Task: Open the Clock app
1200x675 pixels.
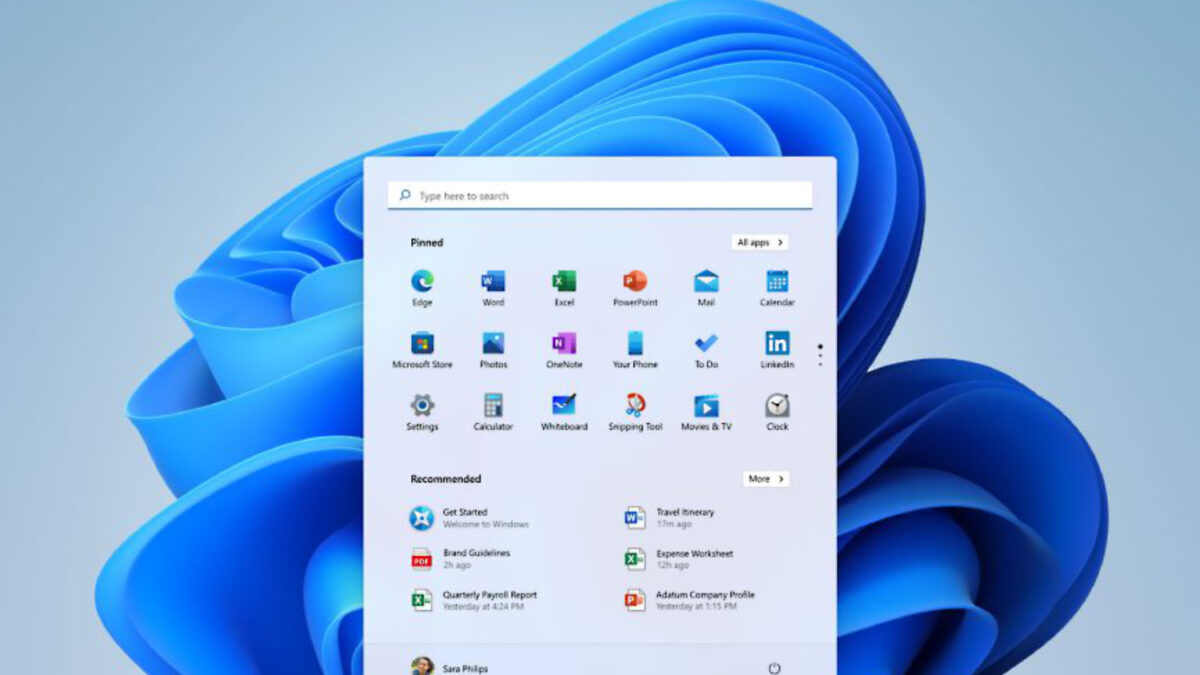Action: (777, 408)
